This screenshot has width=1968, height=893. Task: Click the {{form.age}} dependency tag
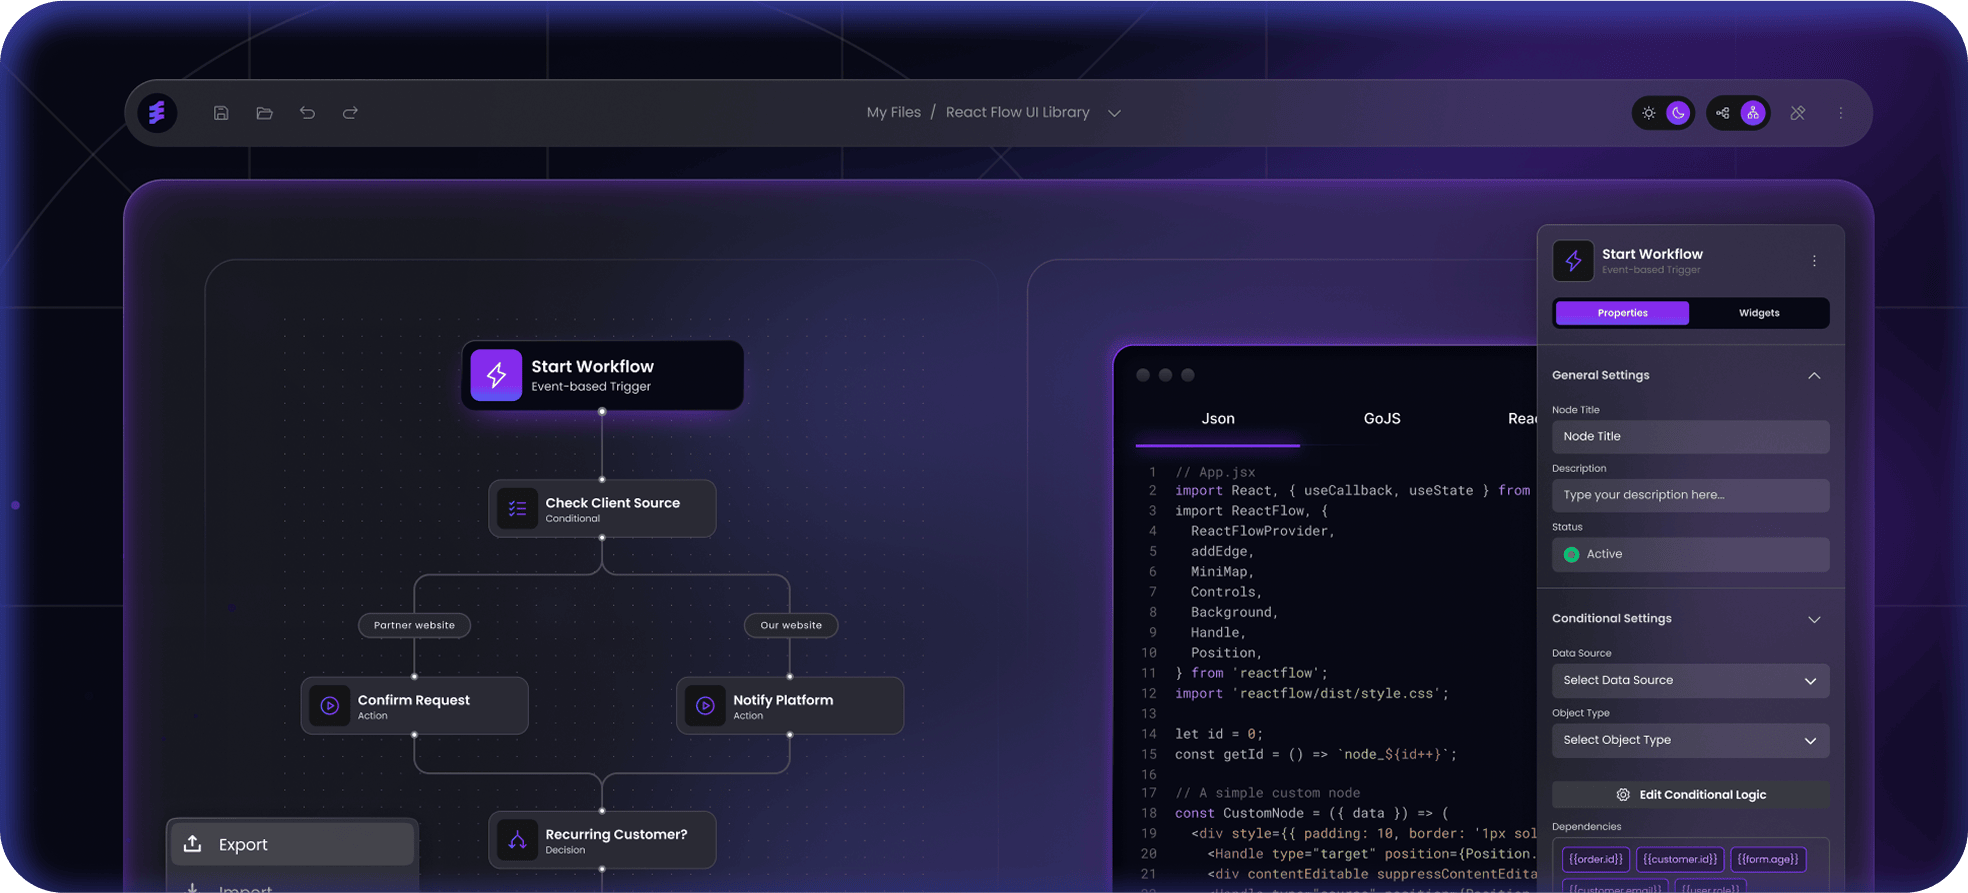coord(1768,859)
